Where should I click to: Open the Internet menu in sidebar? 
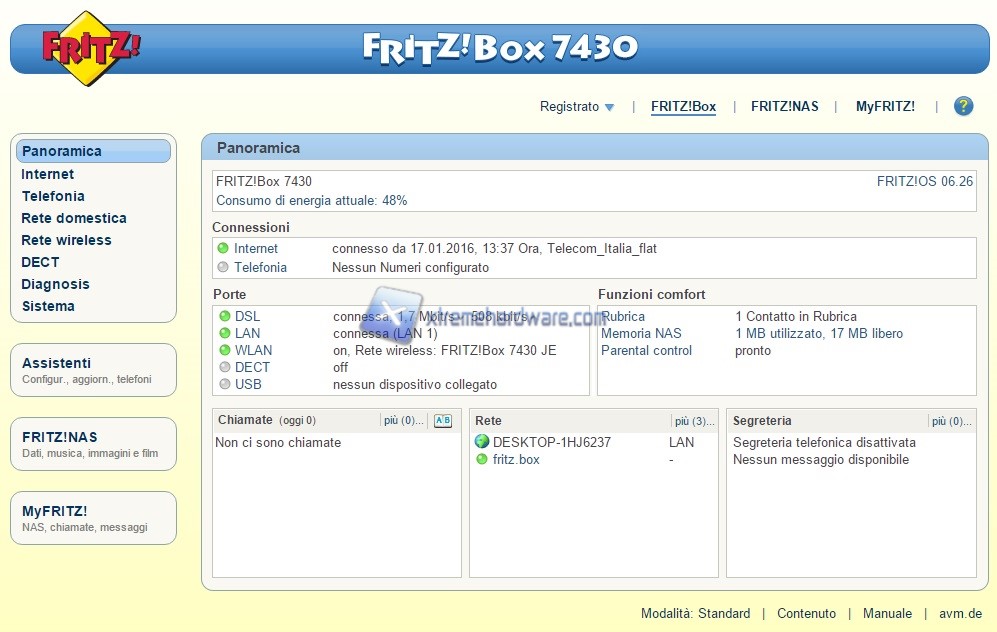coord(48,174)
